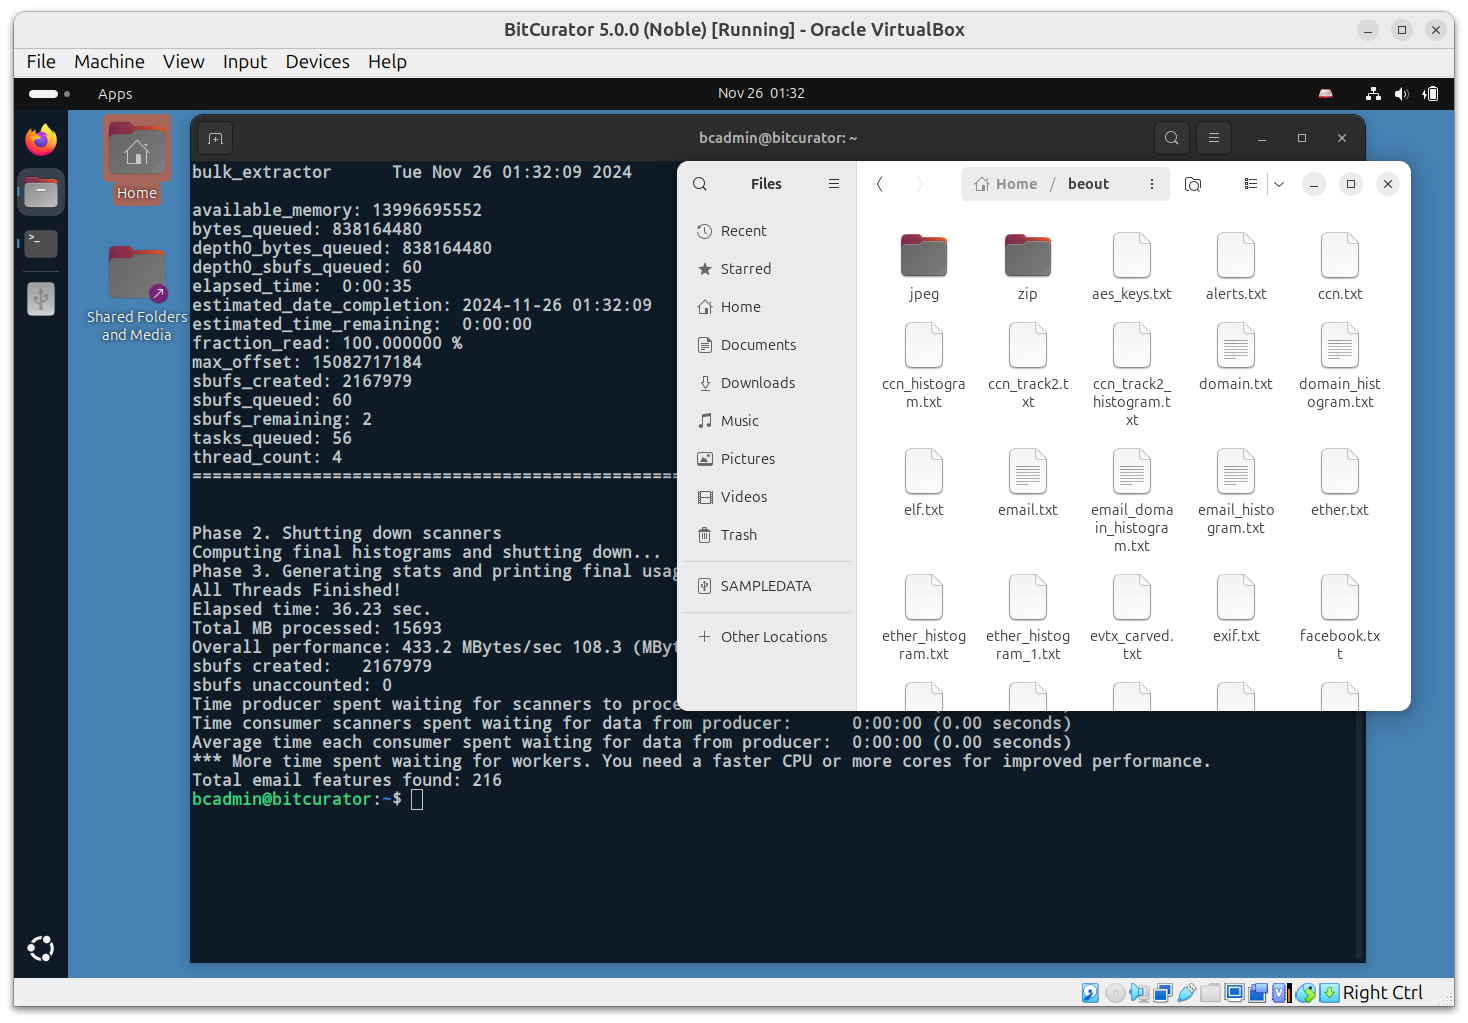Go back with the Files back arrow

[x=880, y=184]
